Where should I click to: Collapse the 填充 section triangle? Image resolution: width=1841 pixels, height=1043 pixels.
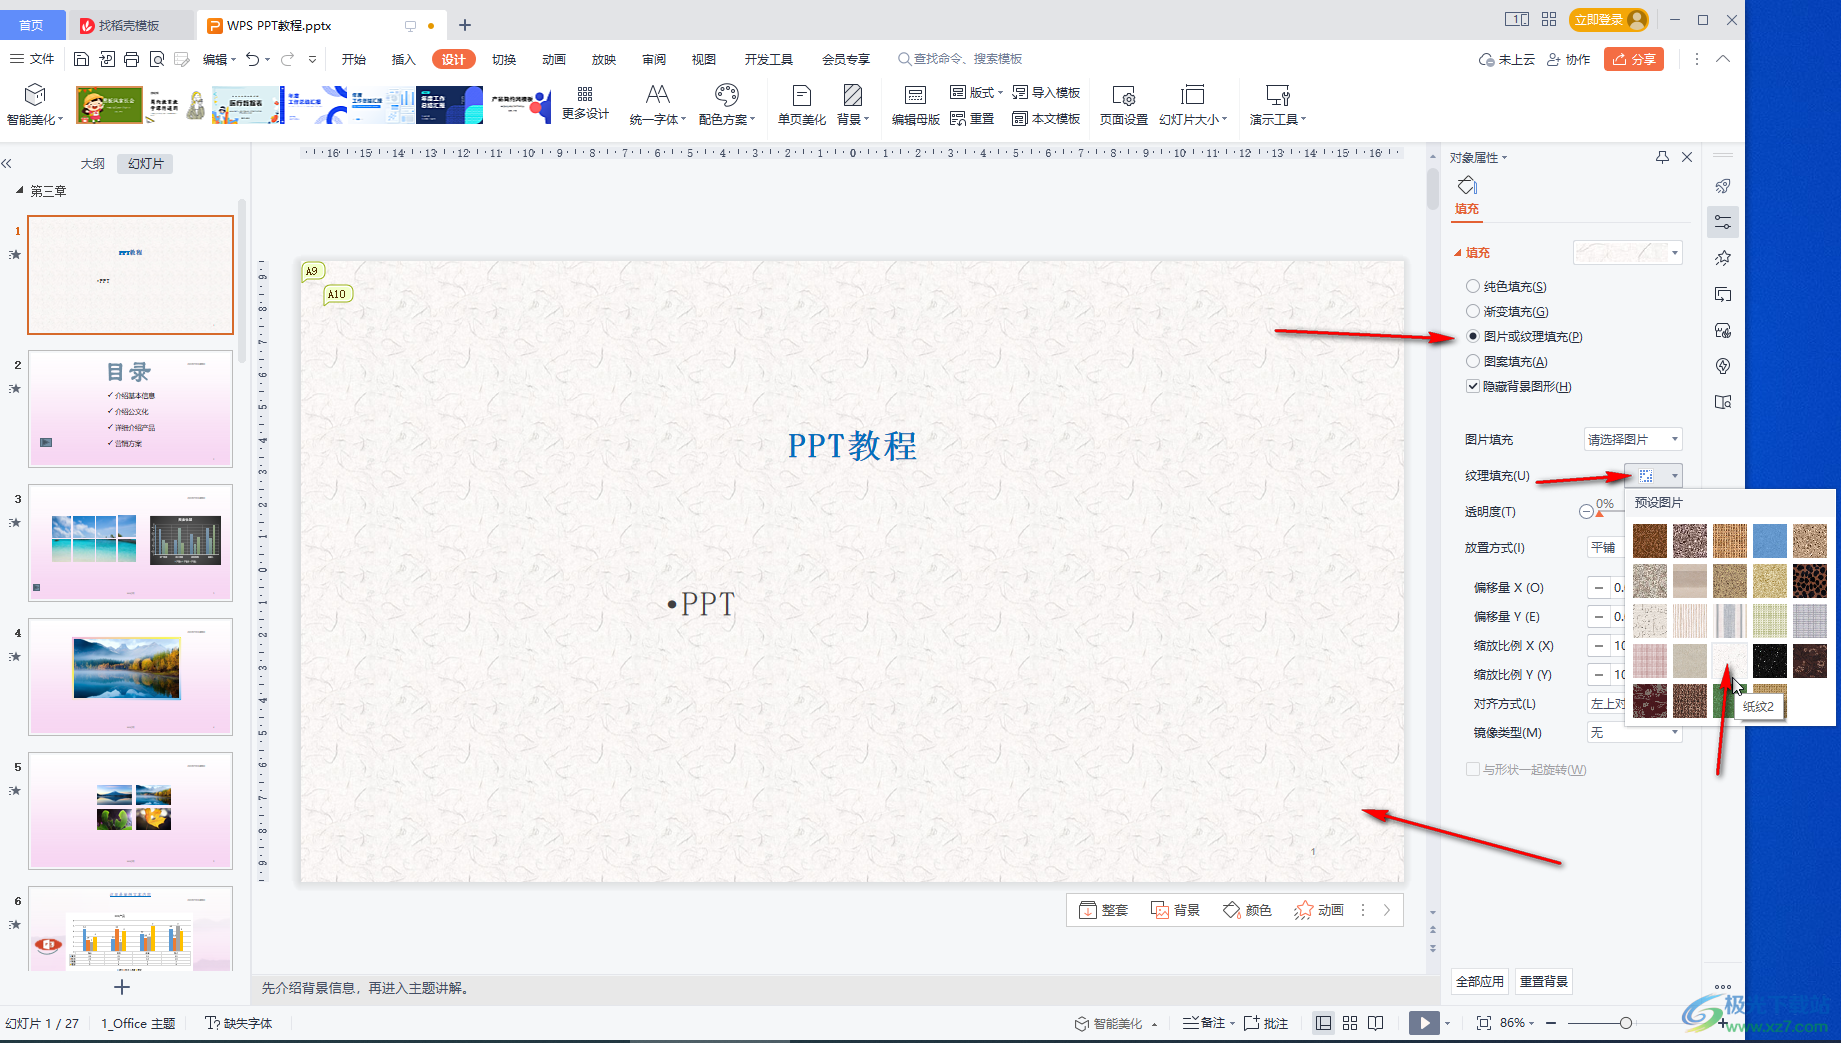pyautogui.click(x=1457, y=253)
